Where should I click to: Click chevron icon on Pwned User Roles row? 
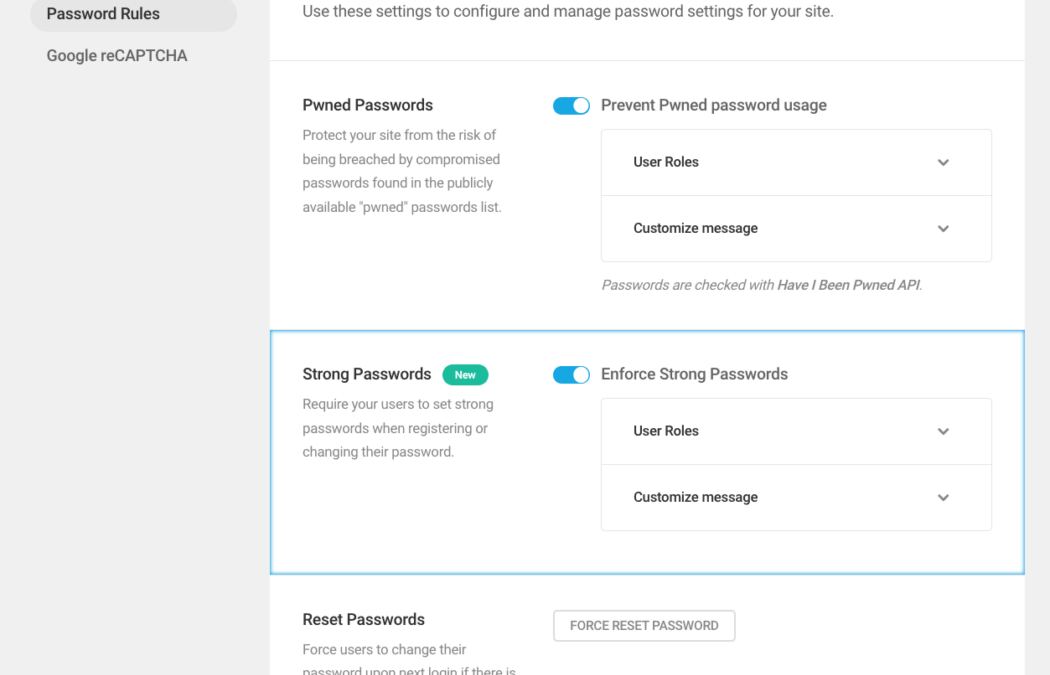click(942, 161)
